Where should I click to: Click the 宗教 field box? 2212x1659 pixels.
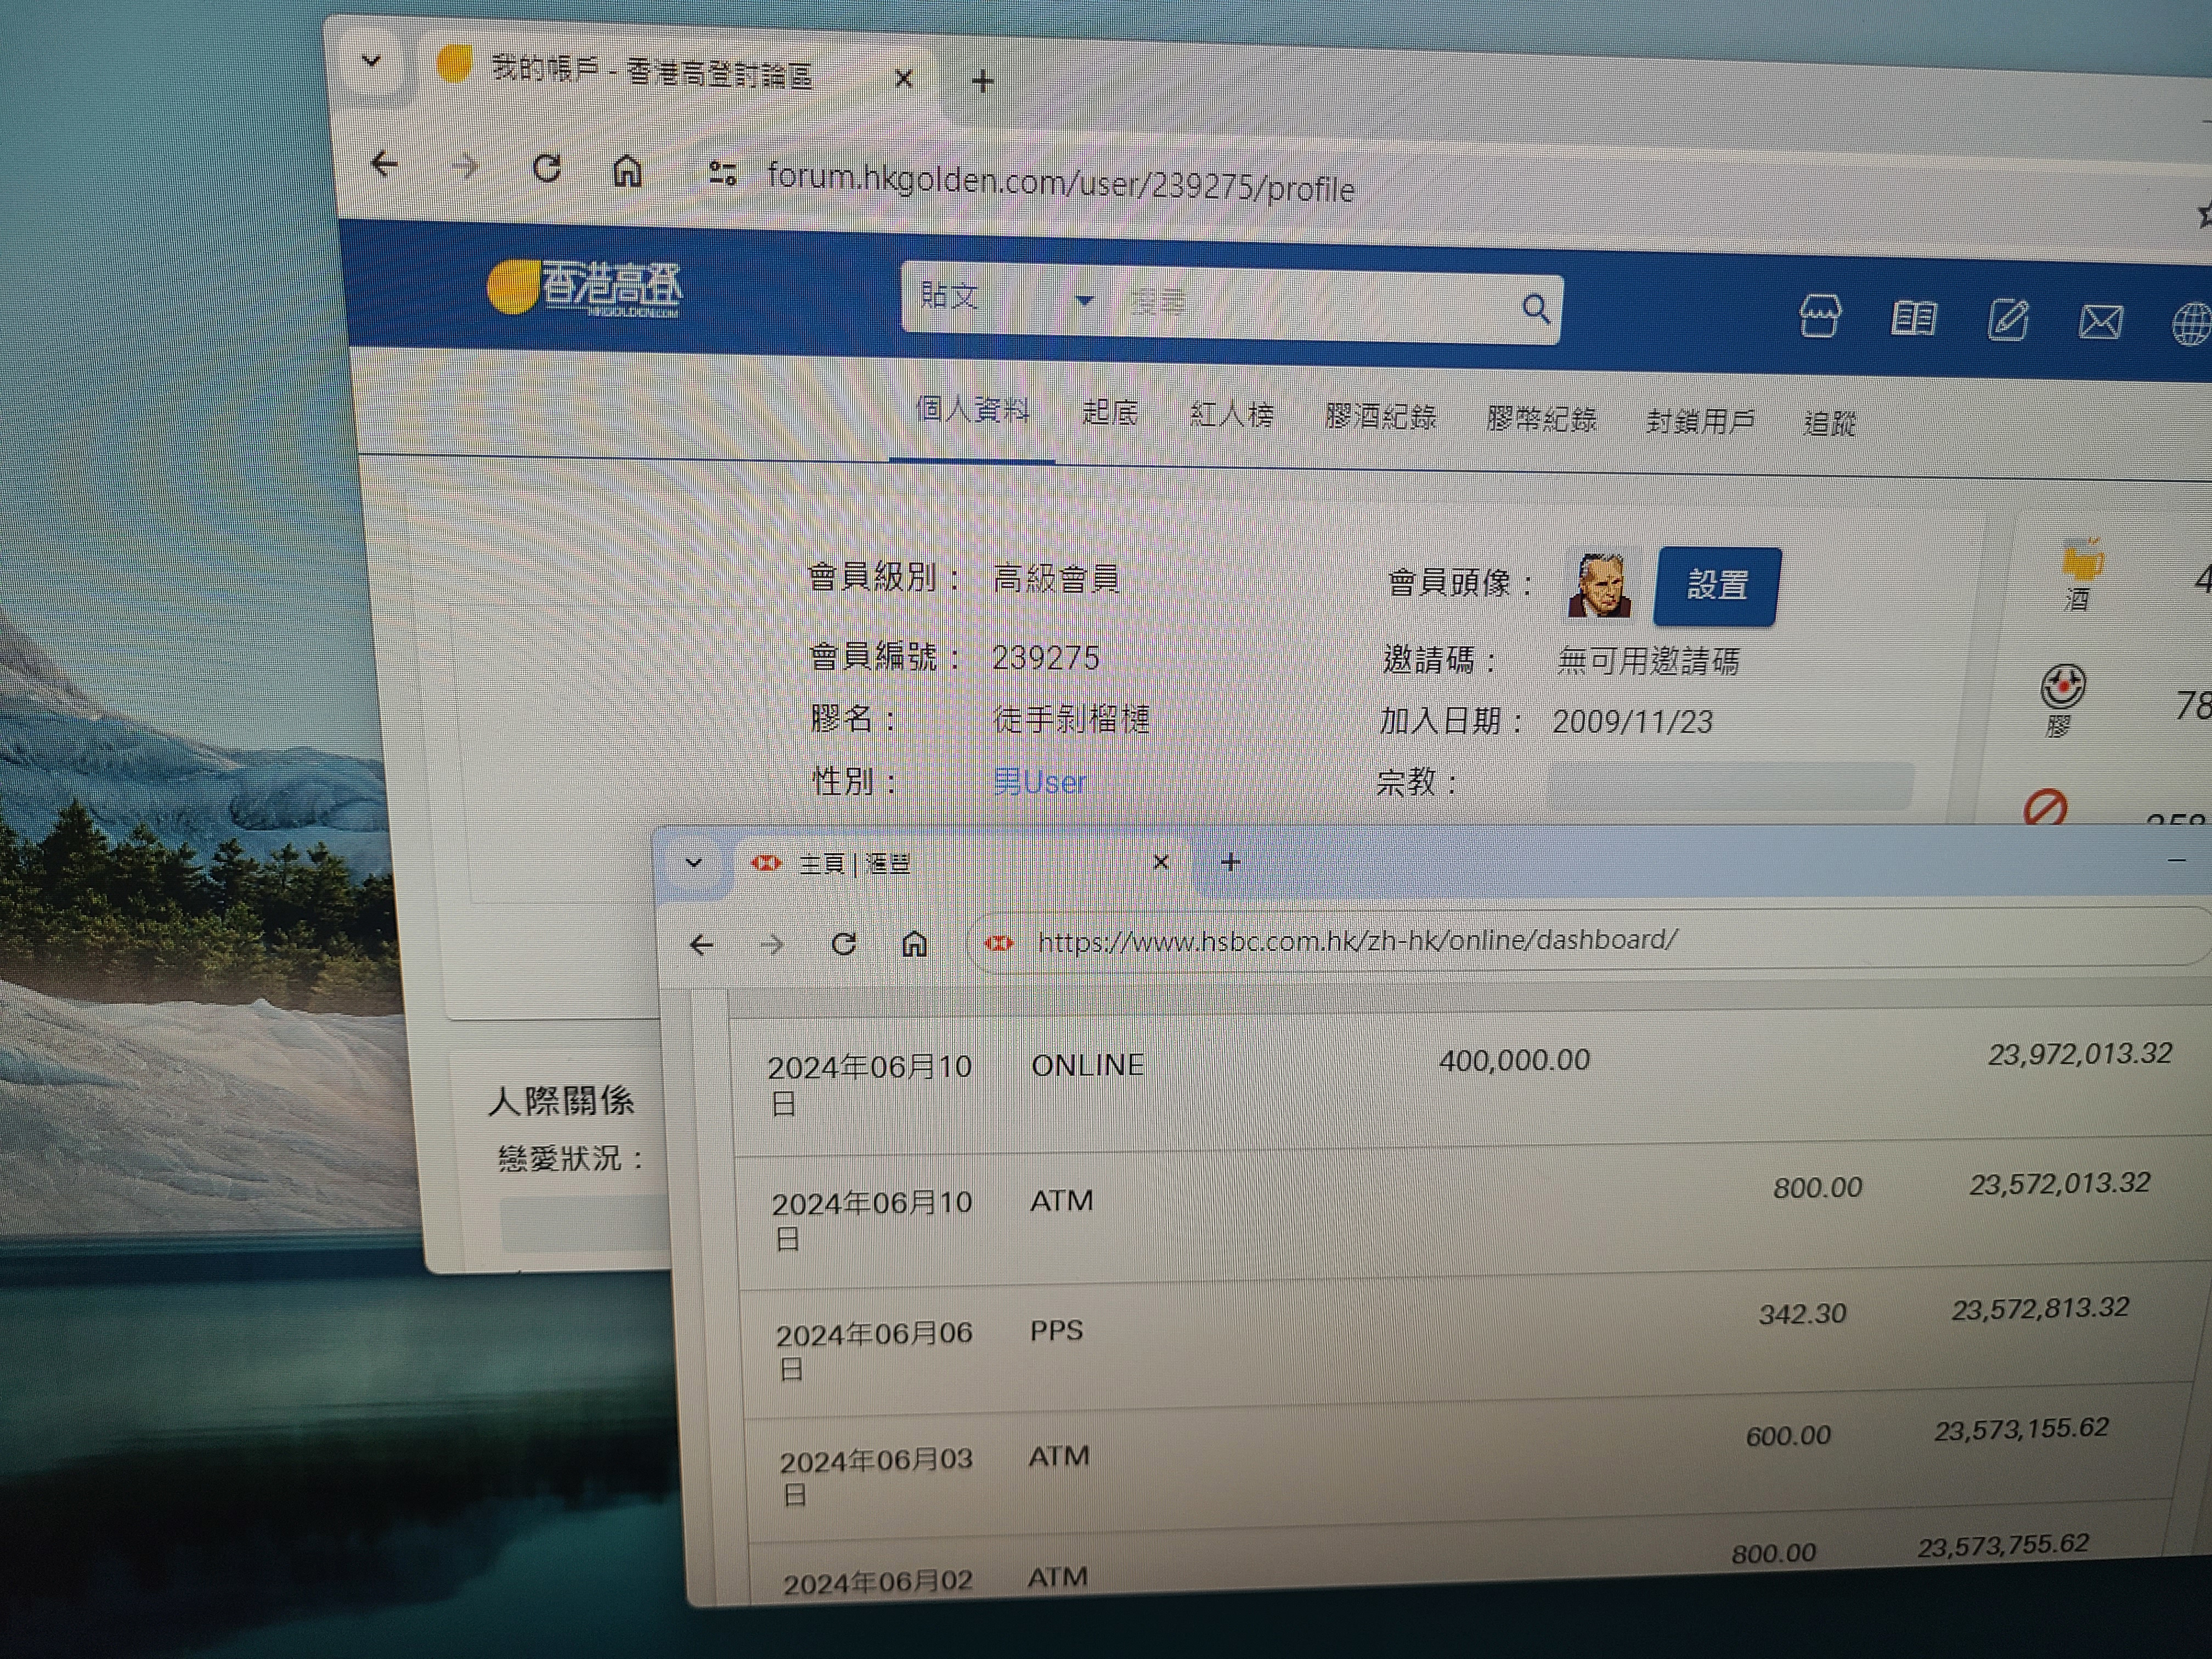click(1730, 785)
